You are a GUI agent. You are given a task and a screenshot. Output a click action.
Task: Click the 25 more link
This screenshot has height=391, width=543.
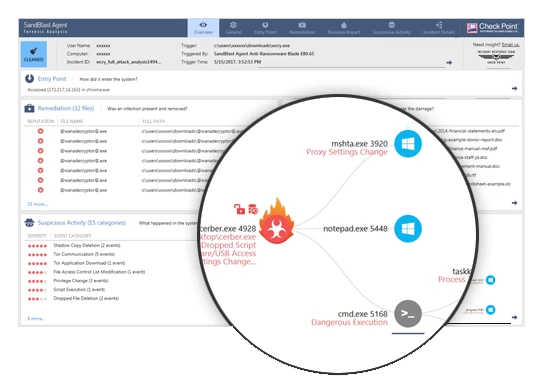click(x=37, y=204)
